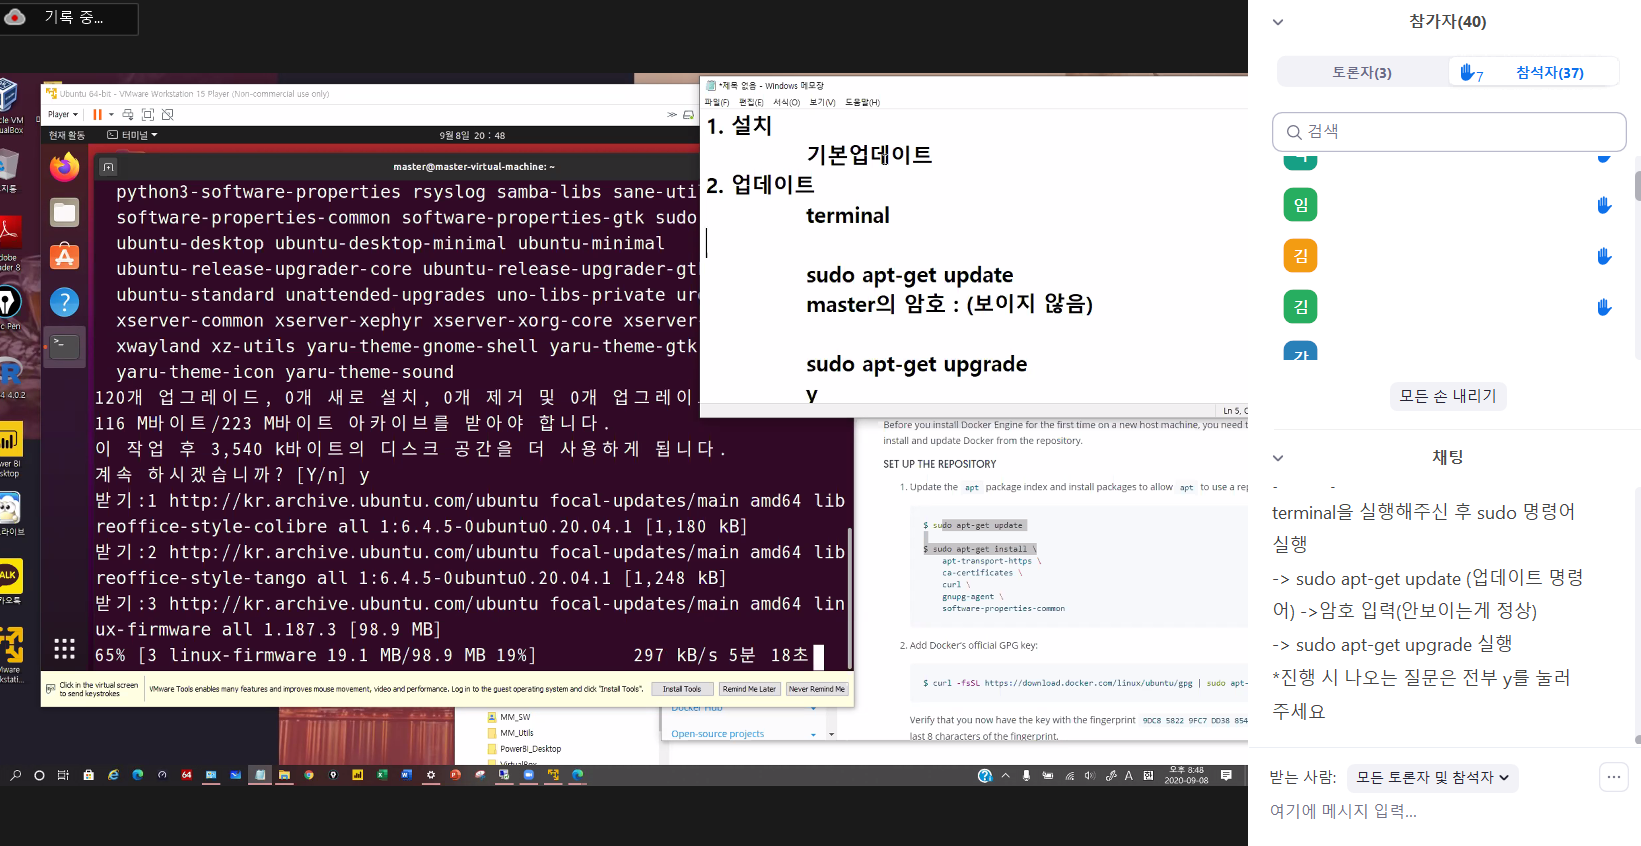Click the Install Tools button
Screen dimensions: 1641x846
click(682, 689)
